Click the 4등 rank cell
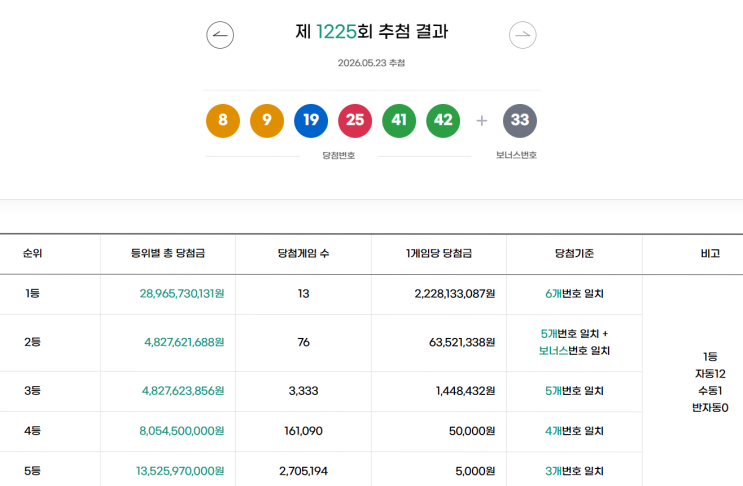Viewport: 743px width, 486px height. tap(32, 431)
